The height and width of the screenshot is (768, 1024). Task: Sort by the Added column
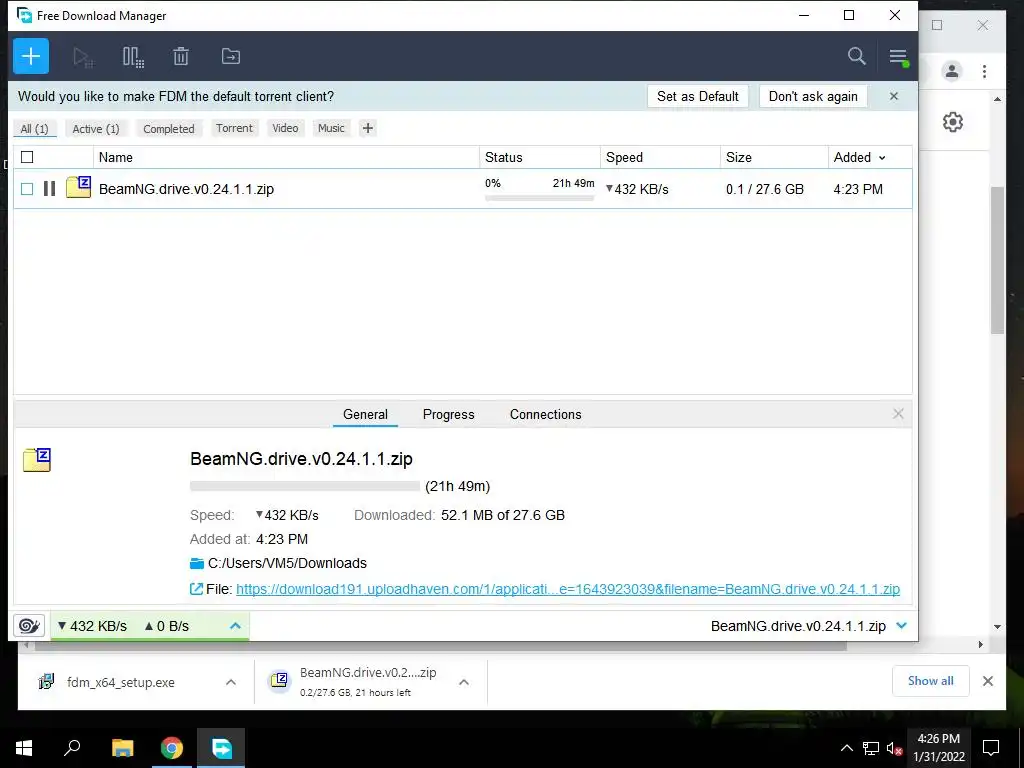tap(859, 157)
